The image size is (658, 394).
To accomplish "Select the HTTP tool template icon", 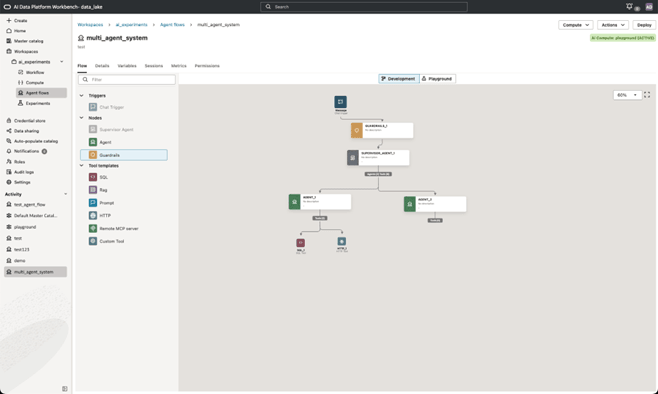I will click(x=93, y=215).
